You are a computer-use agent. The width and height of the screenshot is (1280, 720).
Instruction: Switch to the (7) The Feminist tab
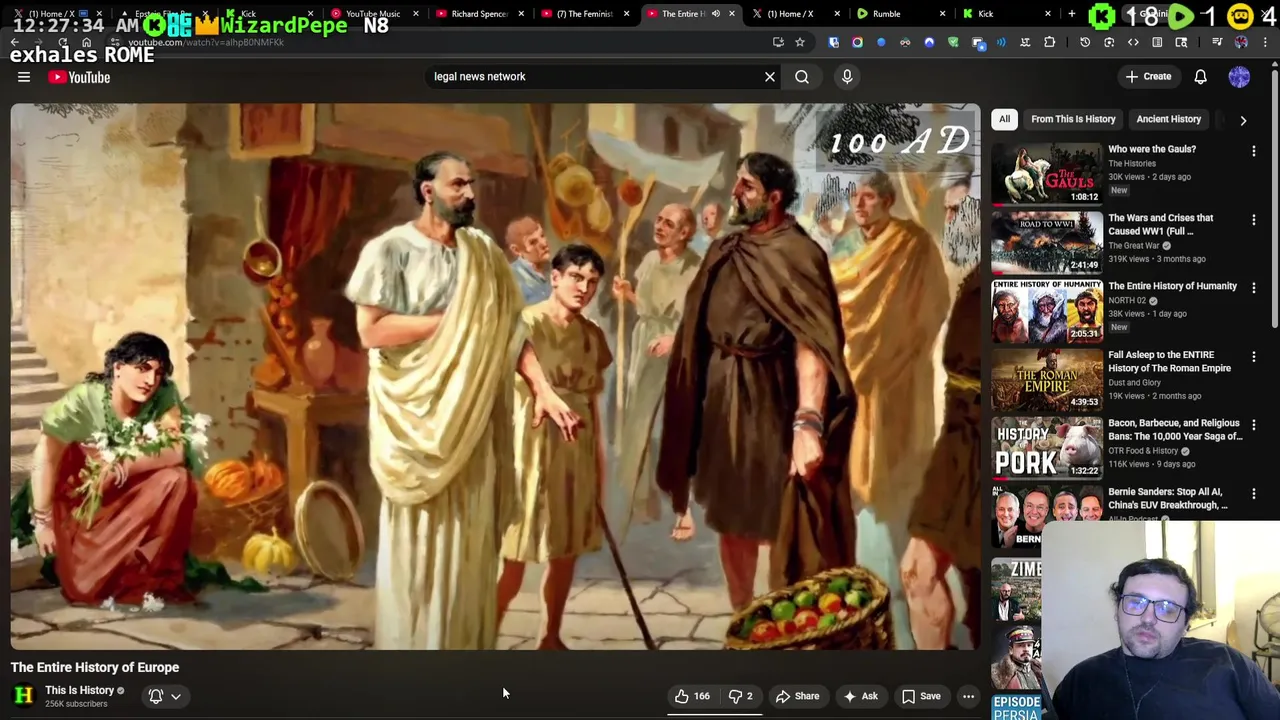[x=584, y=14]
